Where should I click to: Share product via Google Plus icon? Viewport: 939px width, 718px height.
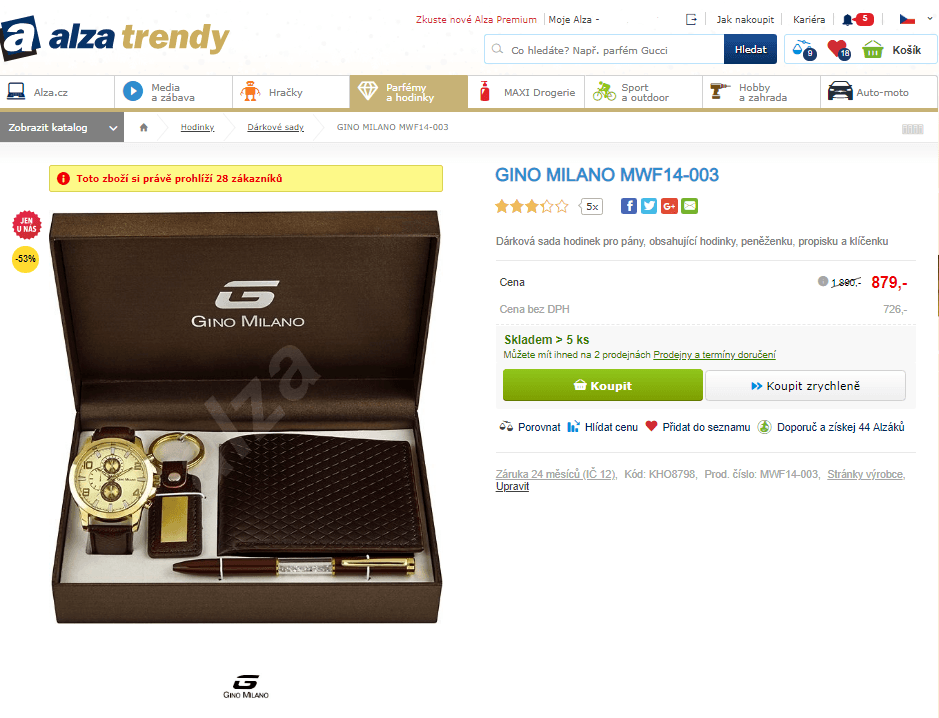click(669, 206)
